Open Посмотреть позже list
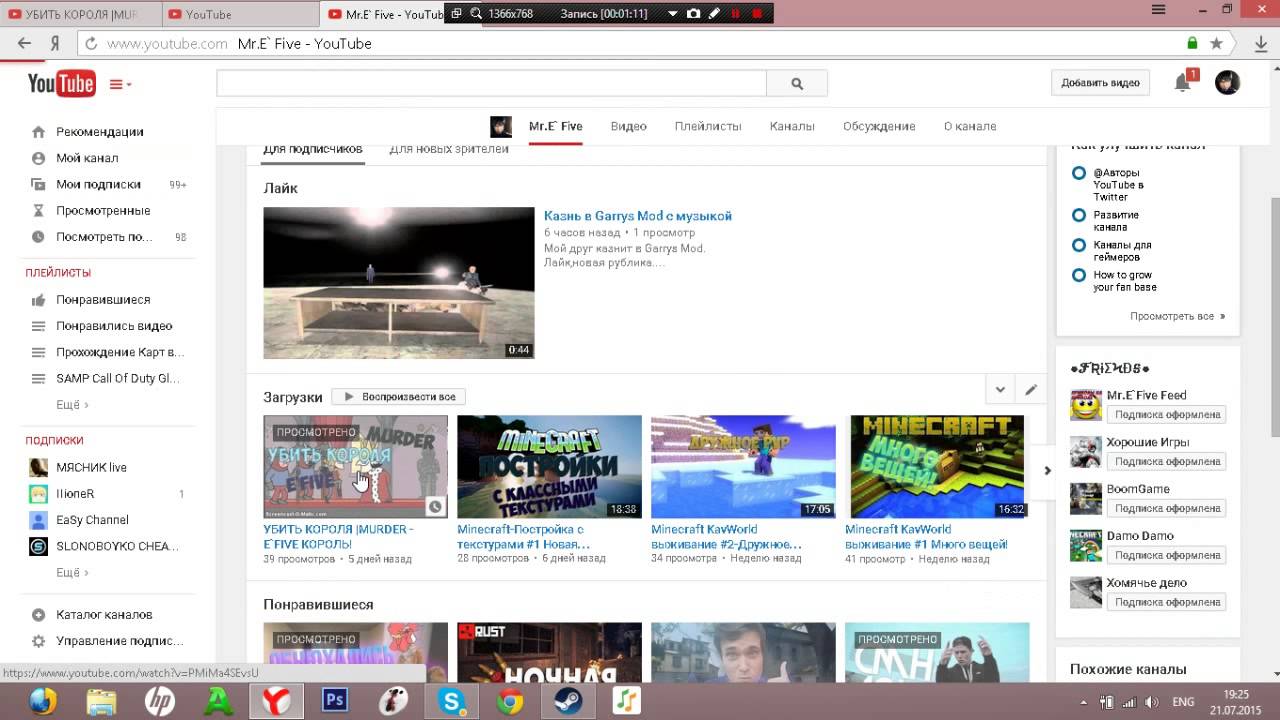This screenshot has height=720, width=1280. tap(104, 237)
